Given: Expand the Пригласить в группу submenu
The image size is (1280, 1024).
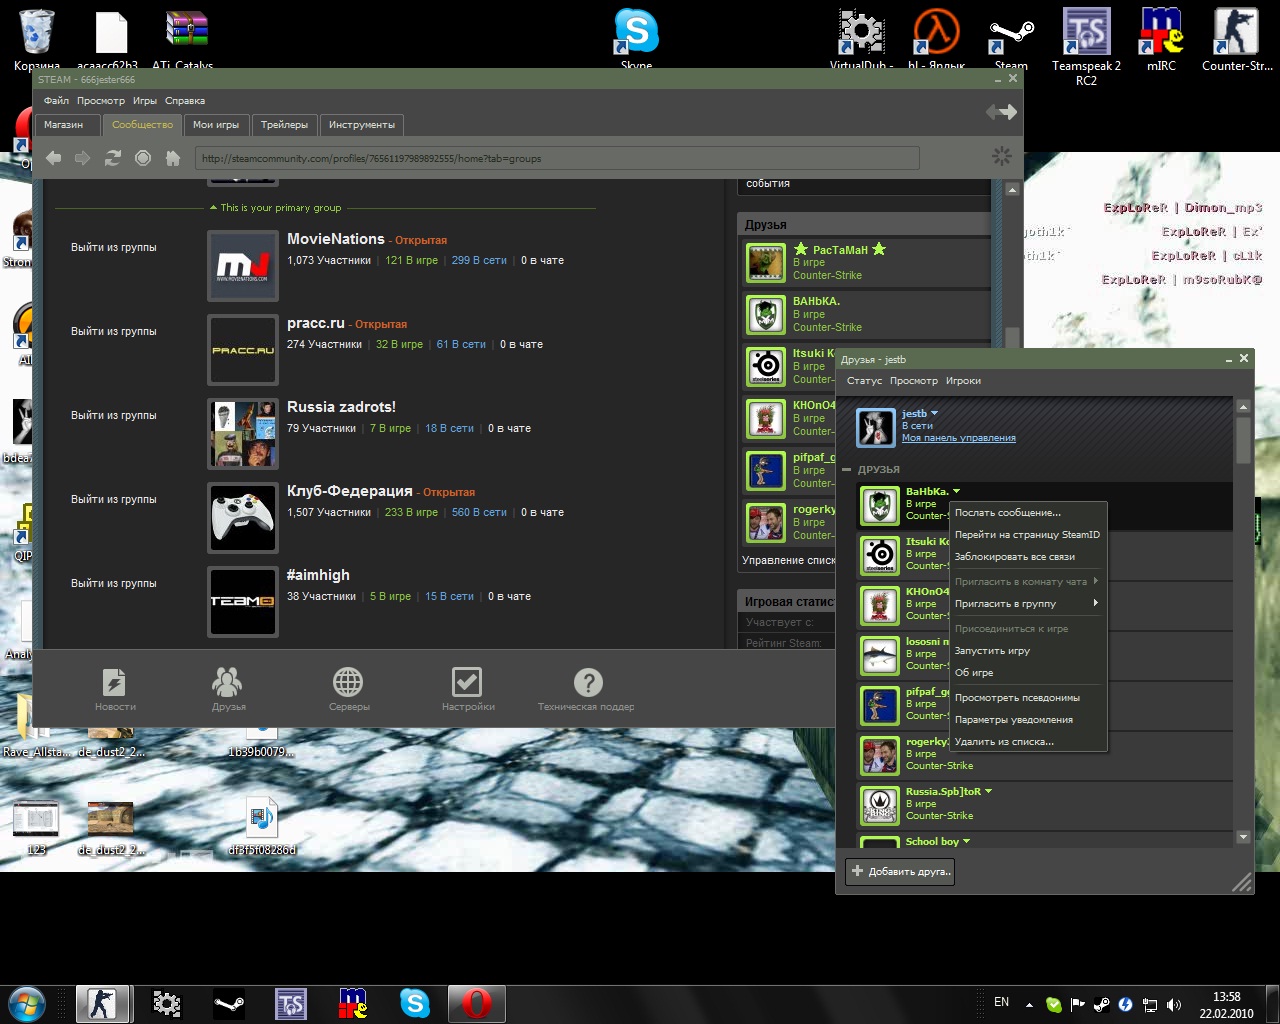Looking at the screenshot, I should coord(1026,604).
